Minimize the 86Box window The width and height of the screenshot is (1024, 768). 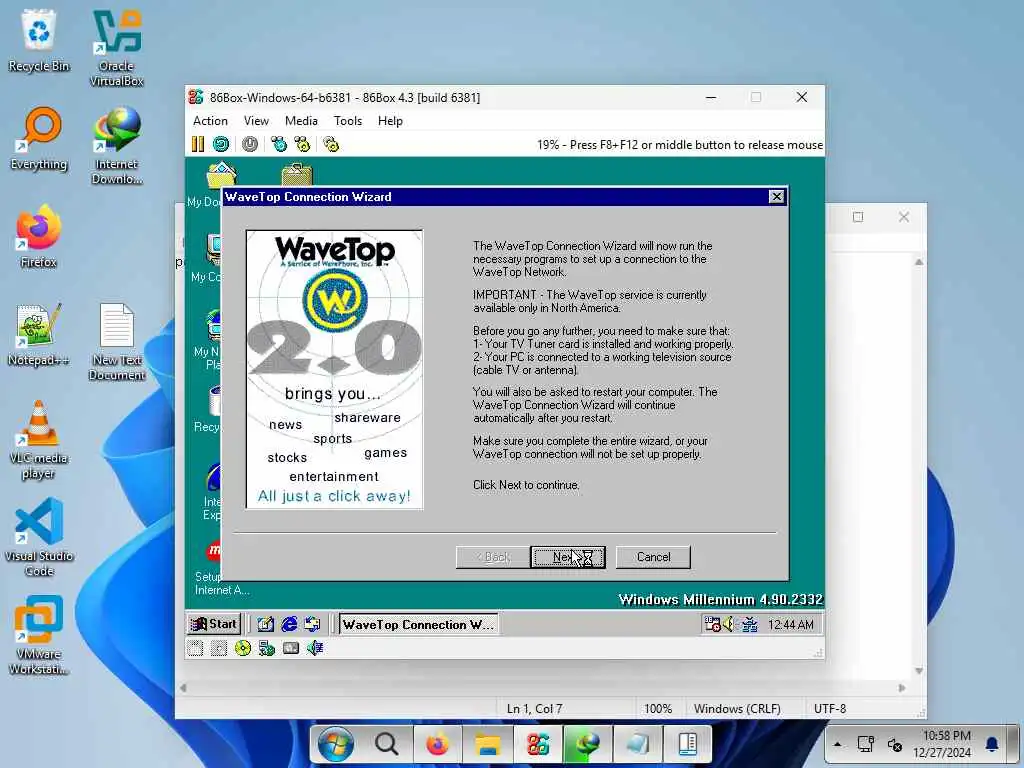(711, 97)
